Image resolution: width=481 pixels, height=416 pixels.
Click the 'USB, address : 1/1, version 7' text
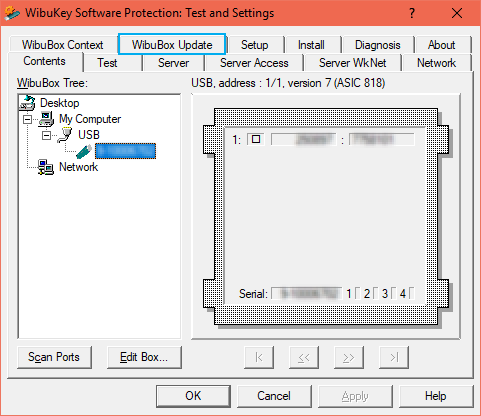pyautogui.click(x=288, y=83)
